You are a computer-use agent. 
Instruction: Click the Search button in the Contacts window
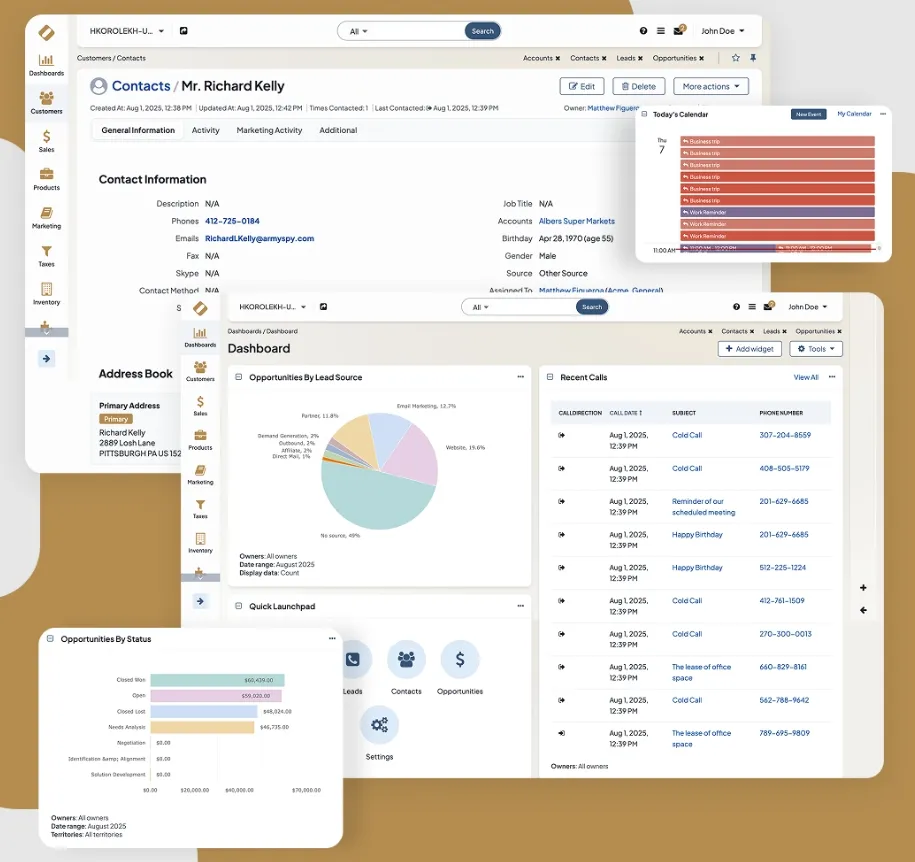point(483,31)
